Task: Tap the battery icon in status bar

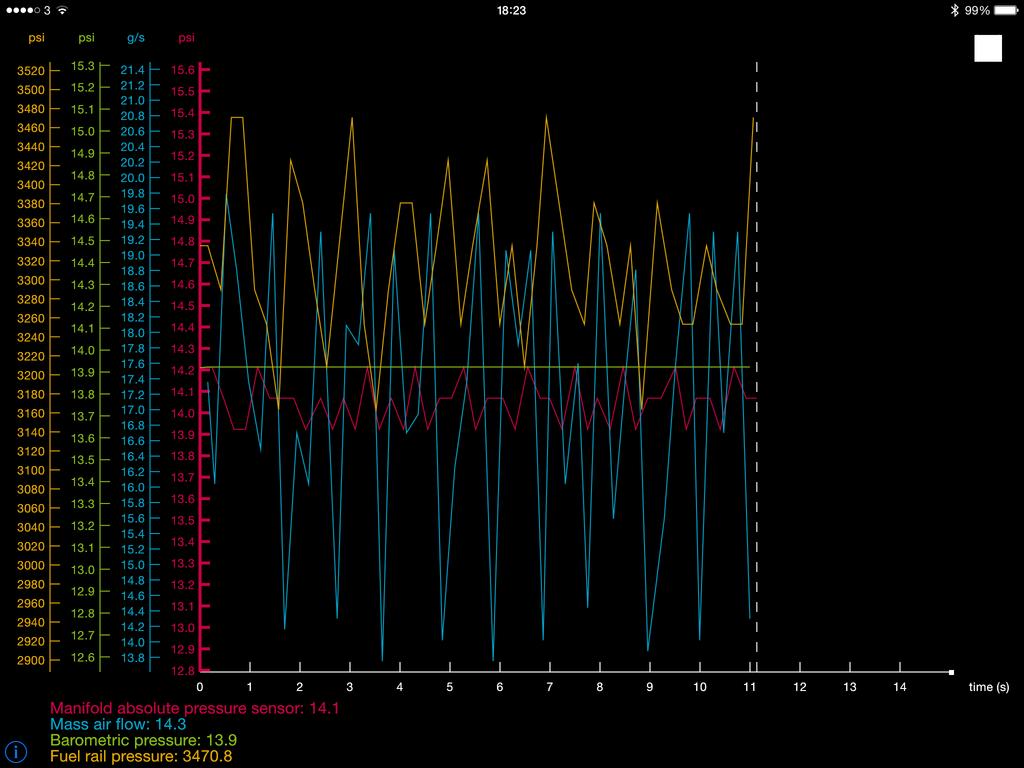Action: pyautogui.click(x=1005, y=10)
